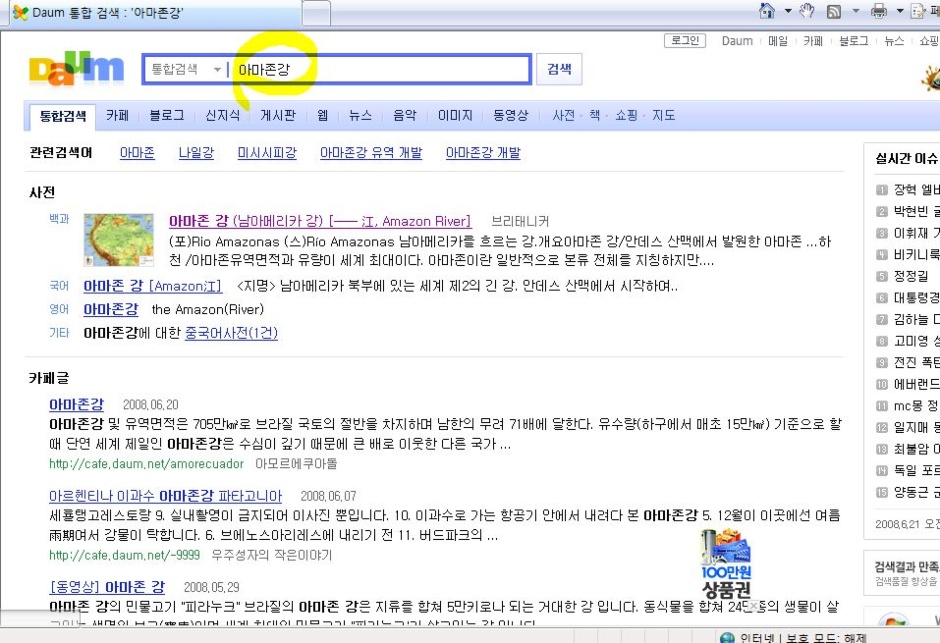Viewport: 940px width, 643px height.
Task: Select the 쇼핑 search tab
Action: click(626, 115)
